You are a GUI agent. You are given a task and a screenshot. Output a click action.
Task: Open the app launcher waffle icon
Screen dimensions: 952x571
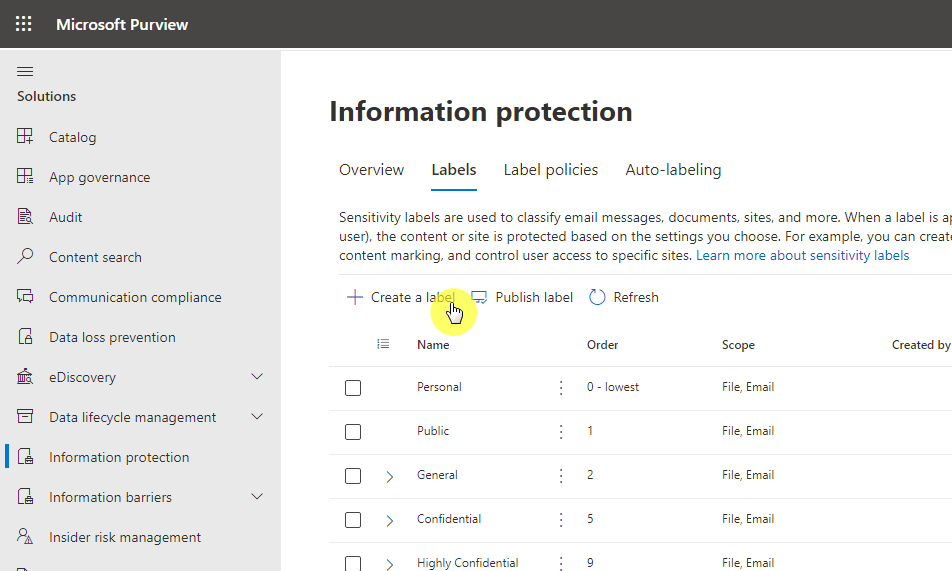point(24,24)
